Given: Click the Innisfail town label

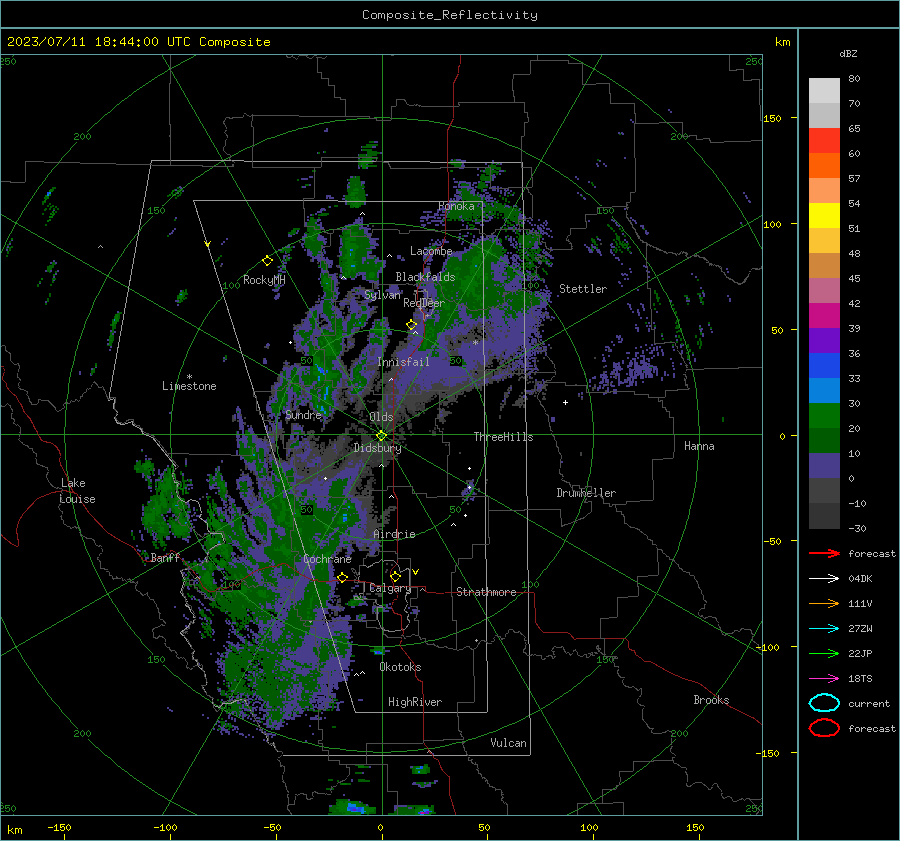Looking at the screenshot, I should (x=403, y=362).
